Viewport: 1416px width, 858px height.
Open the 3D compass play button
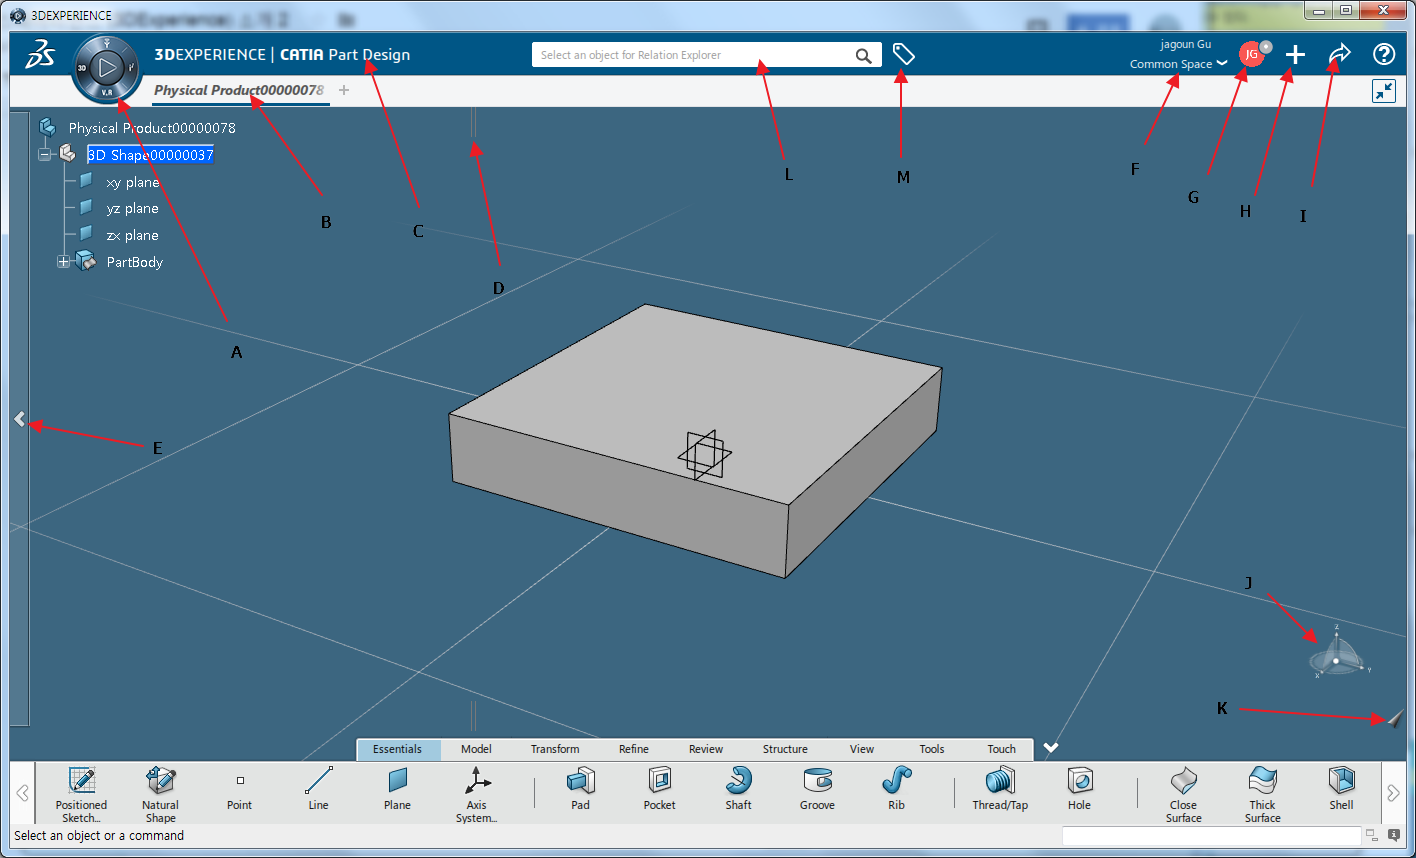point(108,68)
